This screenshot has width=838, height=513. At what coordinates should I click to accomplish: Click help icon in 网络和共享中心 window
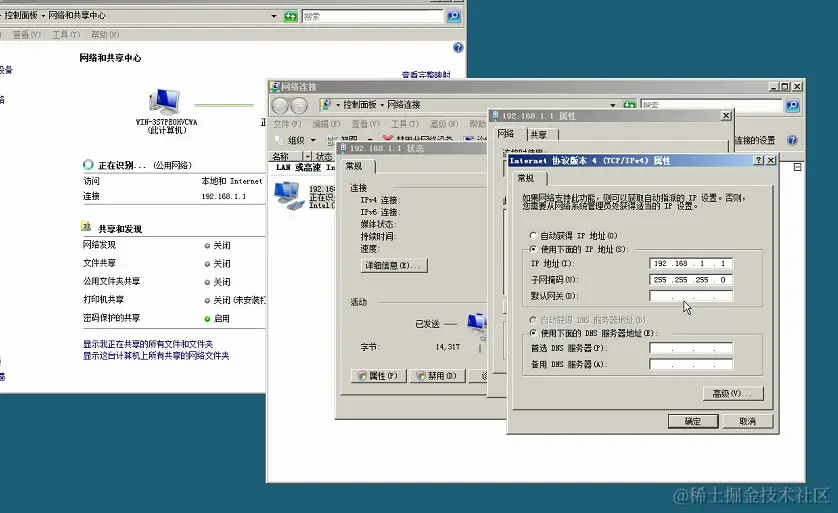[458, 48]
